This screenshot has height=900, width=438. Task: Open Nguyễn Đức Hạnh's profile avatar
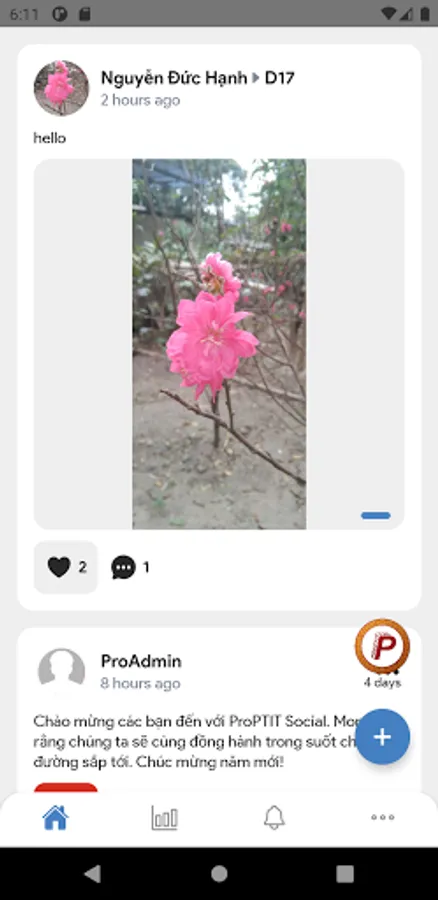(61, 88)
